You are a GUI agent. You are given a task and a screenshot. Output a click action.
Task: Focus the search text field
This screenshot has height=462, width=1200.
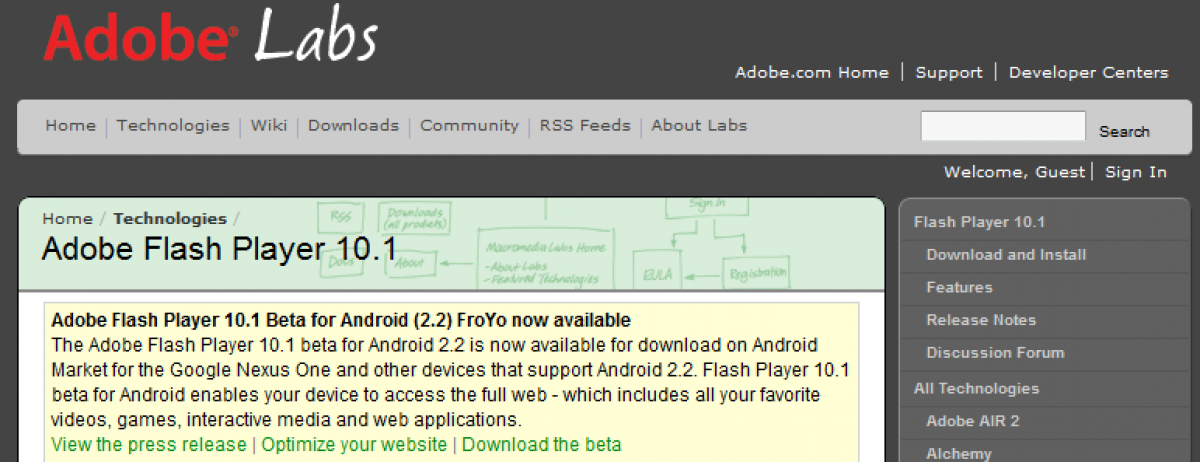(1002, 127)
